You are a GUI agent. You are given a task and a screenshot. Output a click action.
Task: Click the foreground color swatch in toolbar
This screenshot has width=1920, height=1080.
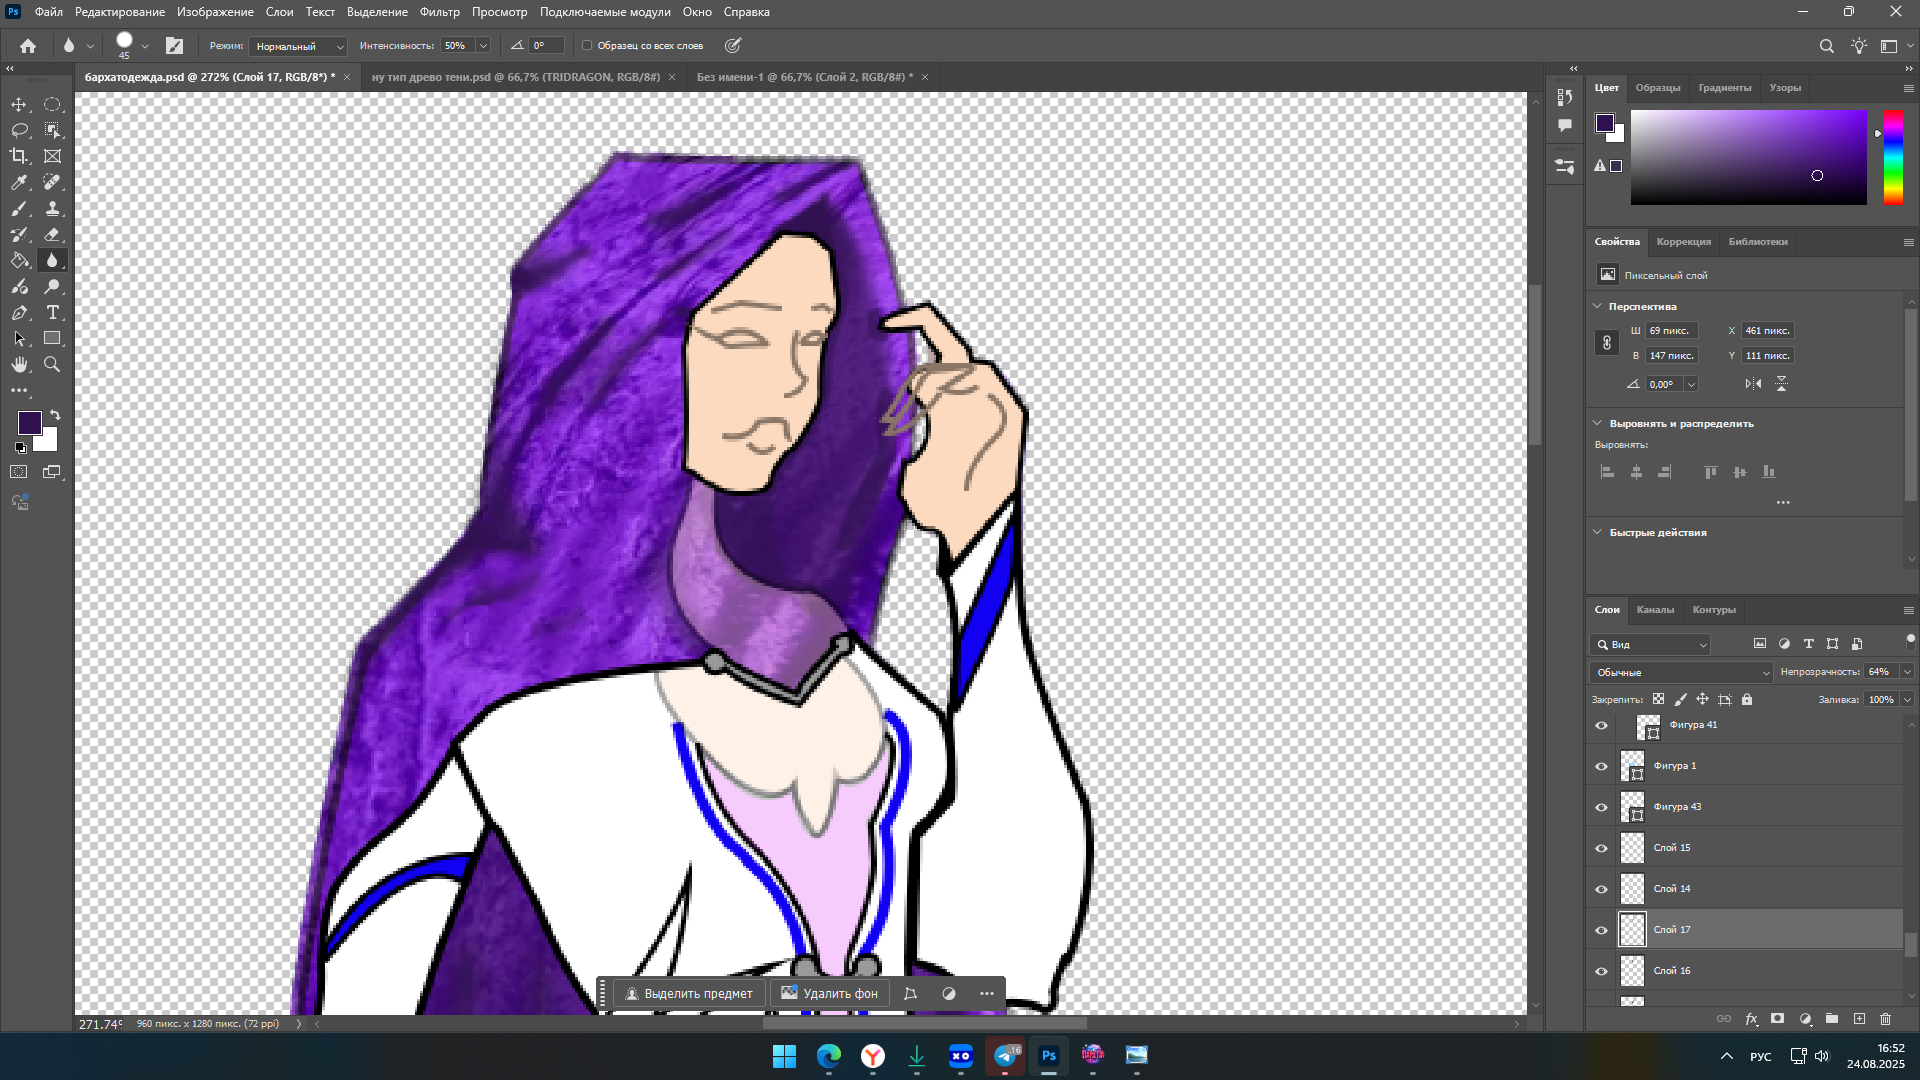point(29,422)
